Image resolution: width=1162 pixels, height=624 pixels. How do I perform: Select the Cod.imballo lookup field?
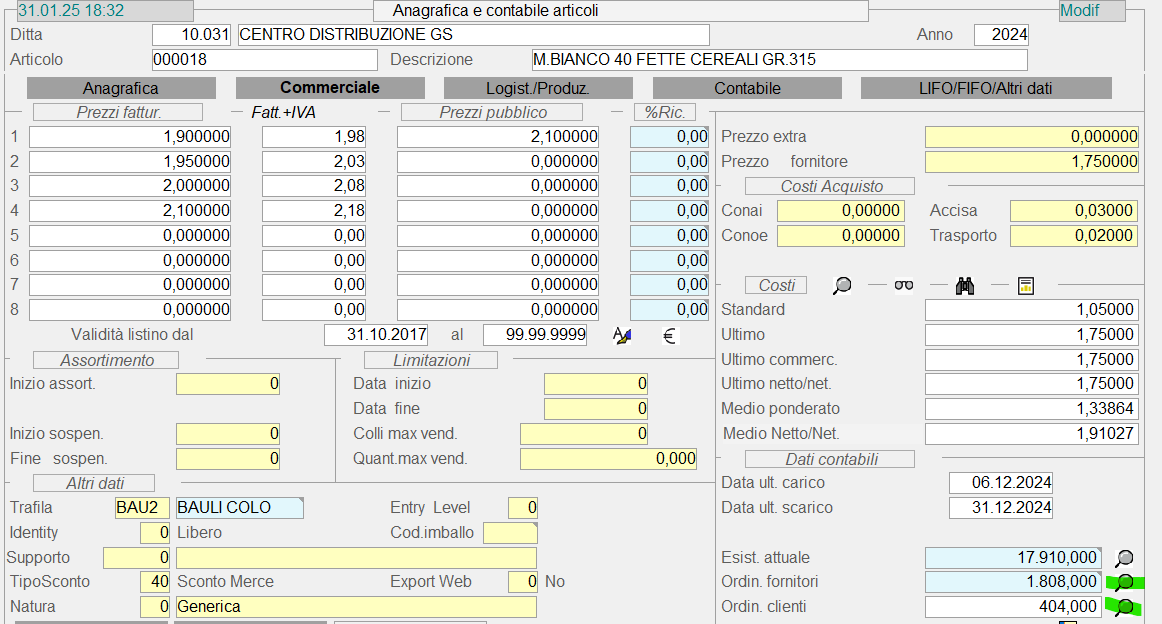click(x=510, y=533)
